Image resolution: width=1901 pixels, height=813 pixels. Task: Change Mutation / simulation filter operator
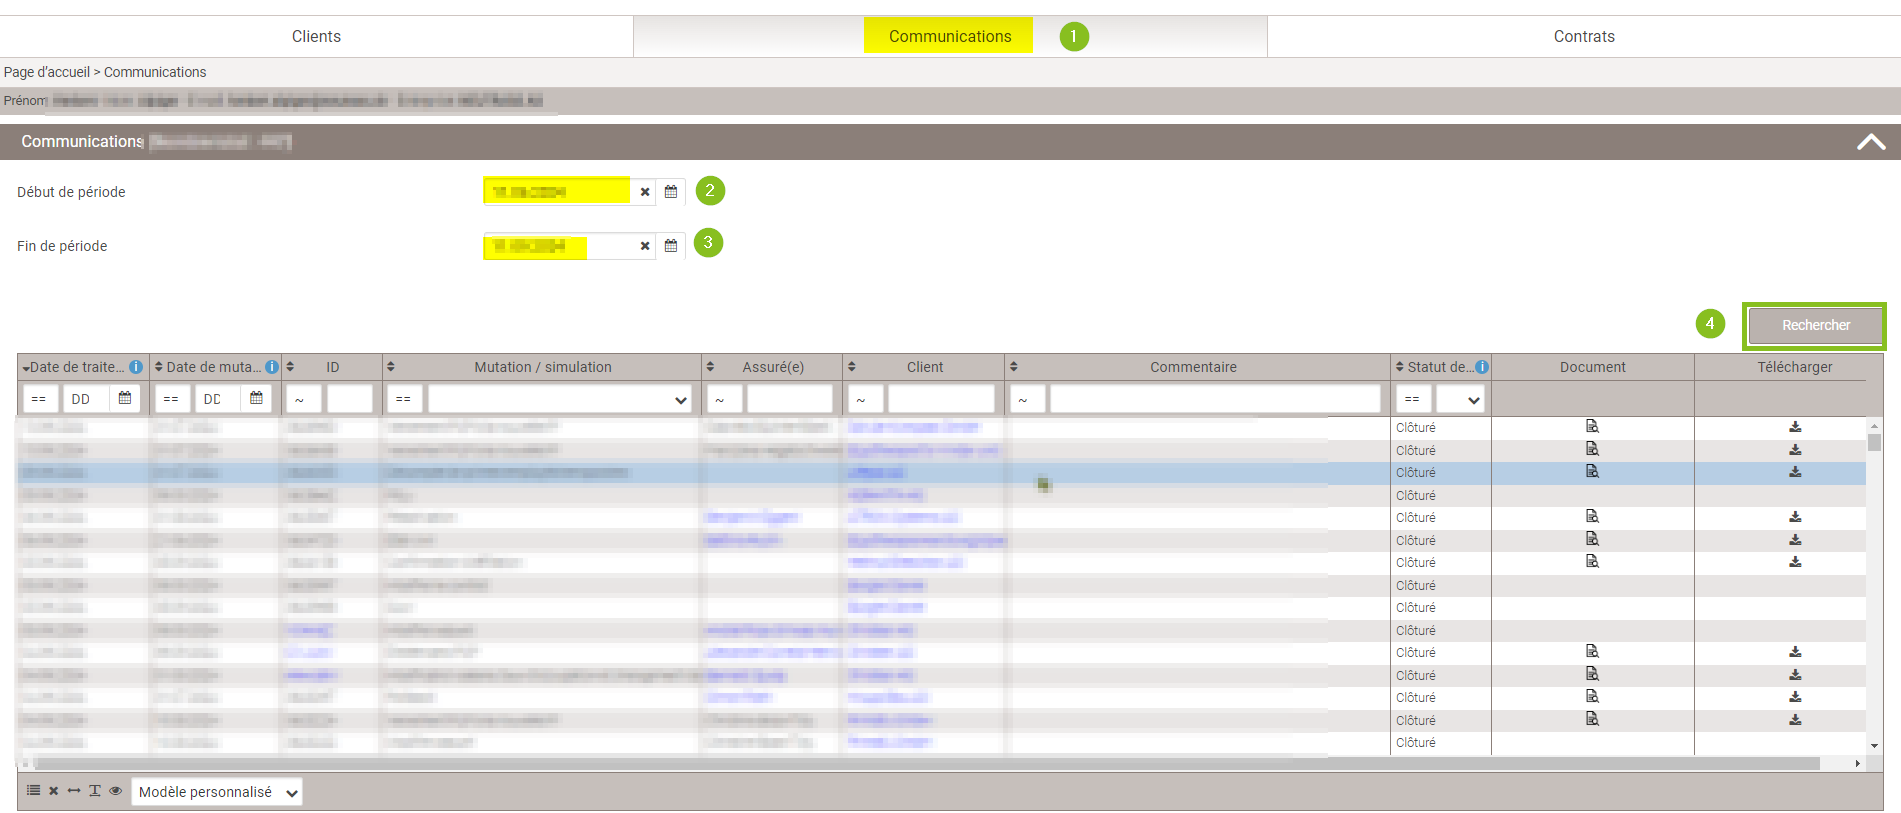point(404,399)
